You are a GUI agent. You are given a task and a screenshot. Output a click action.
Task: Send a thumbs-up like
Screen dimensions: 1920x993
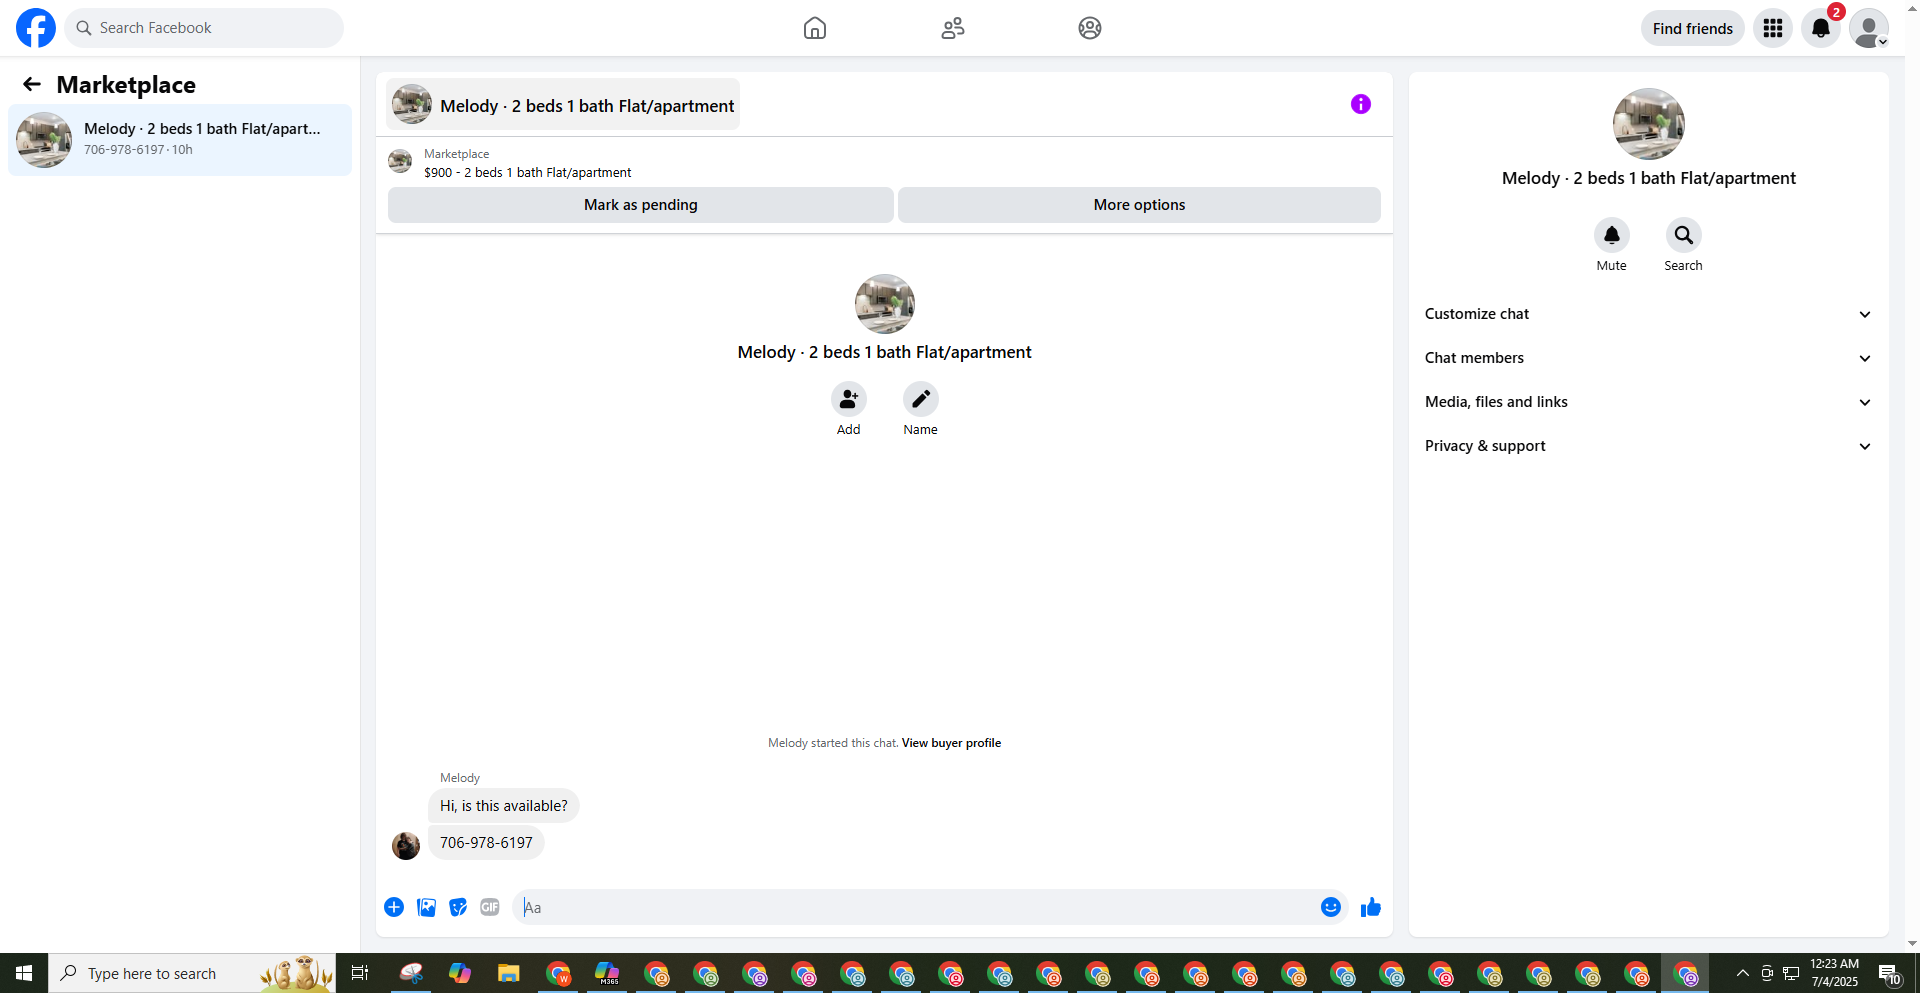point(1371,907)
